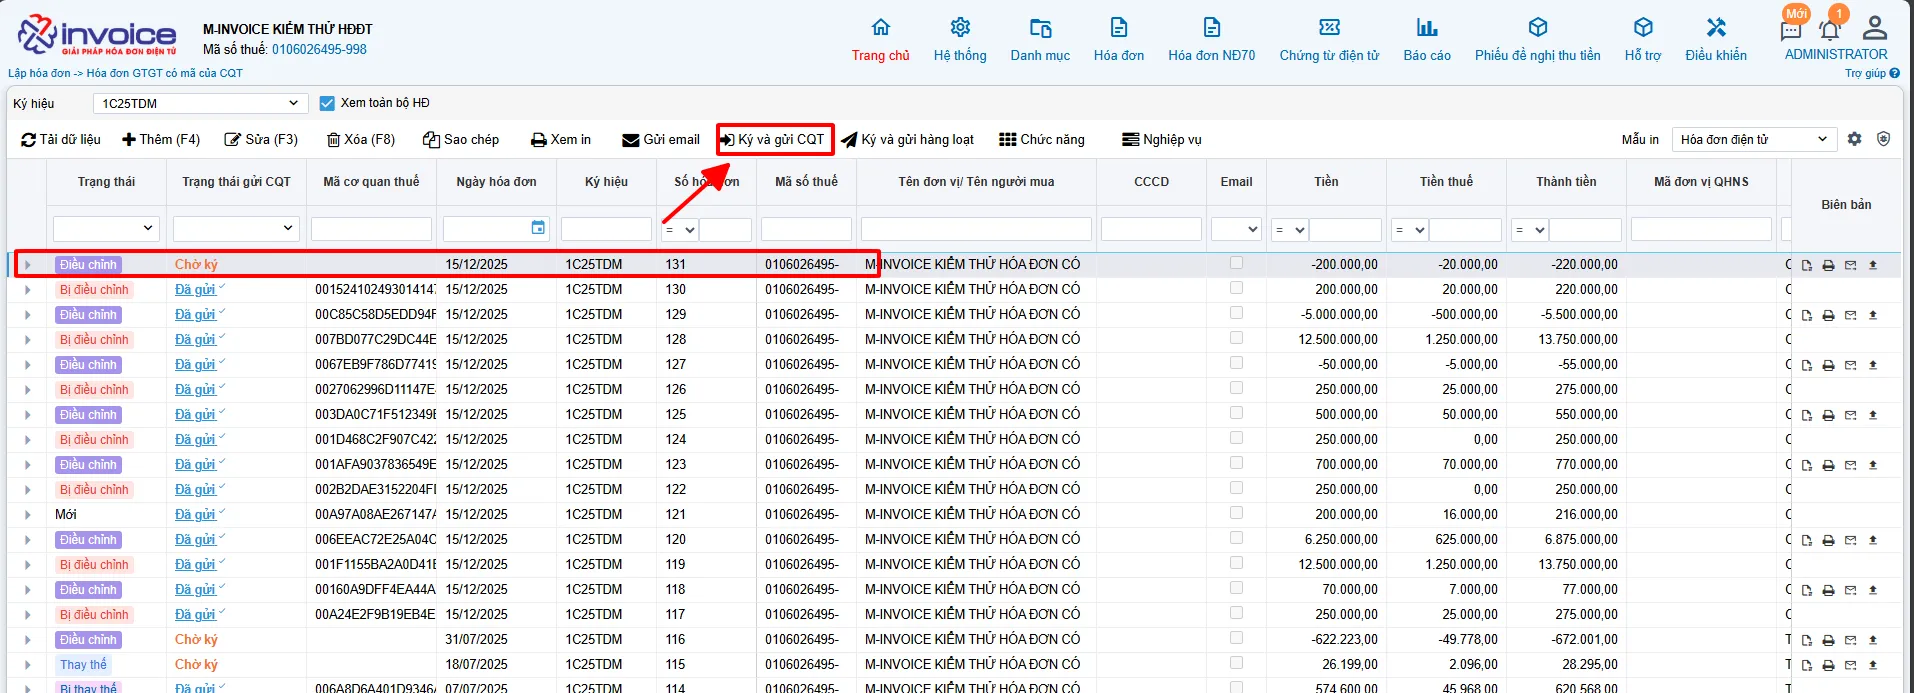Click the Phiếu đề nghị thu tiền icon

(1538, 27)
